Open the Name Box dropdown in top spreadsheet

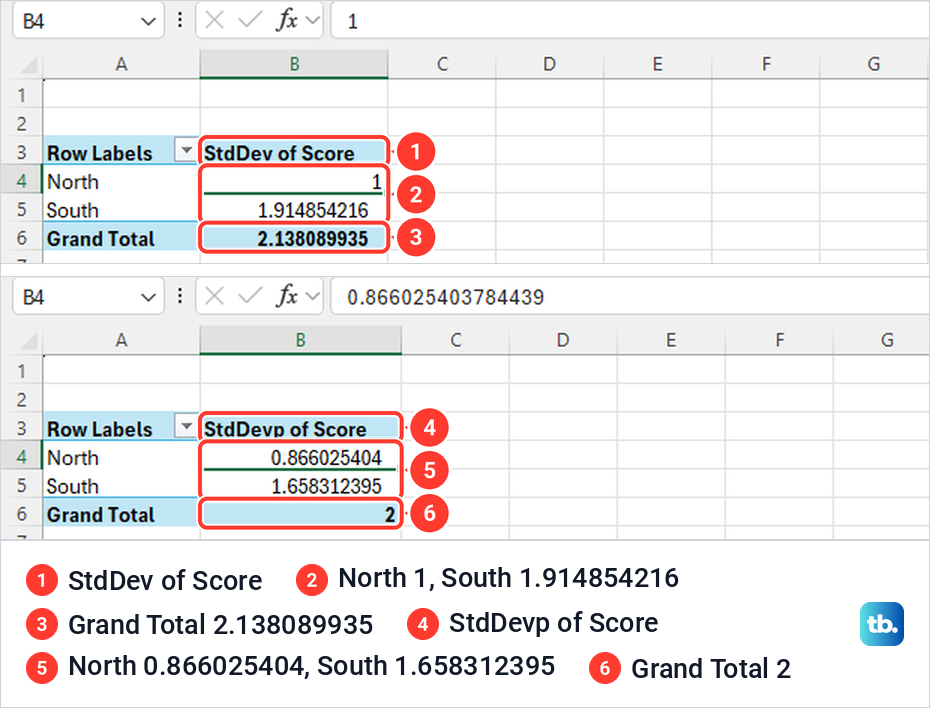point(148,22)
